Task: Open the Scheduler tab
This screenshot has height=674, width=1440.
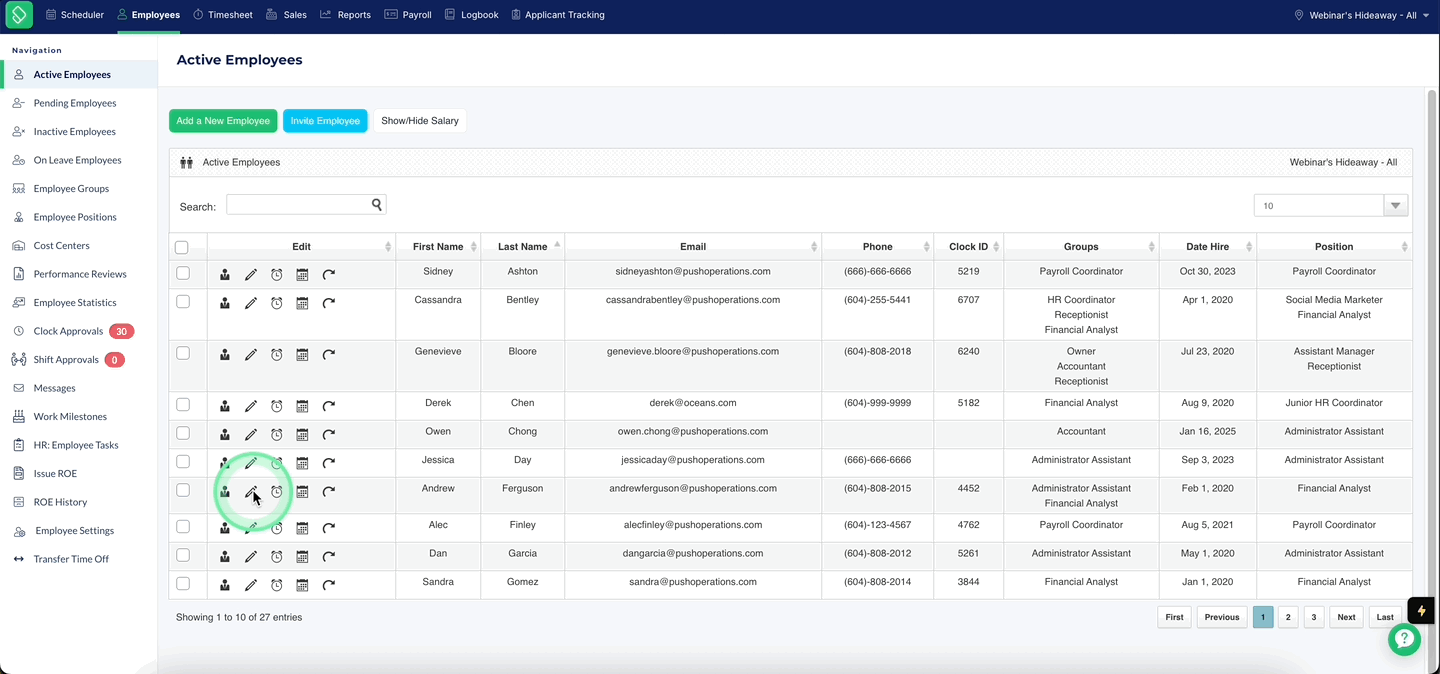Action: point(75,15)
